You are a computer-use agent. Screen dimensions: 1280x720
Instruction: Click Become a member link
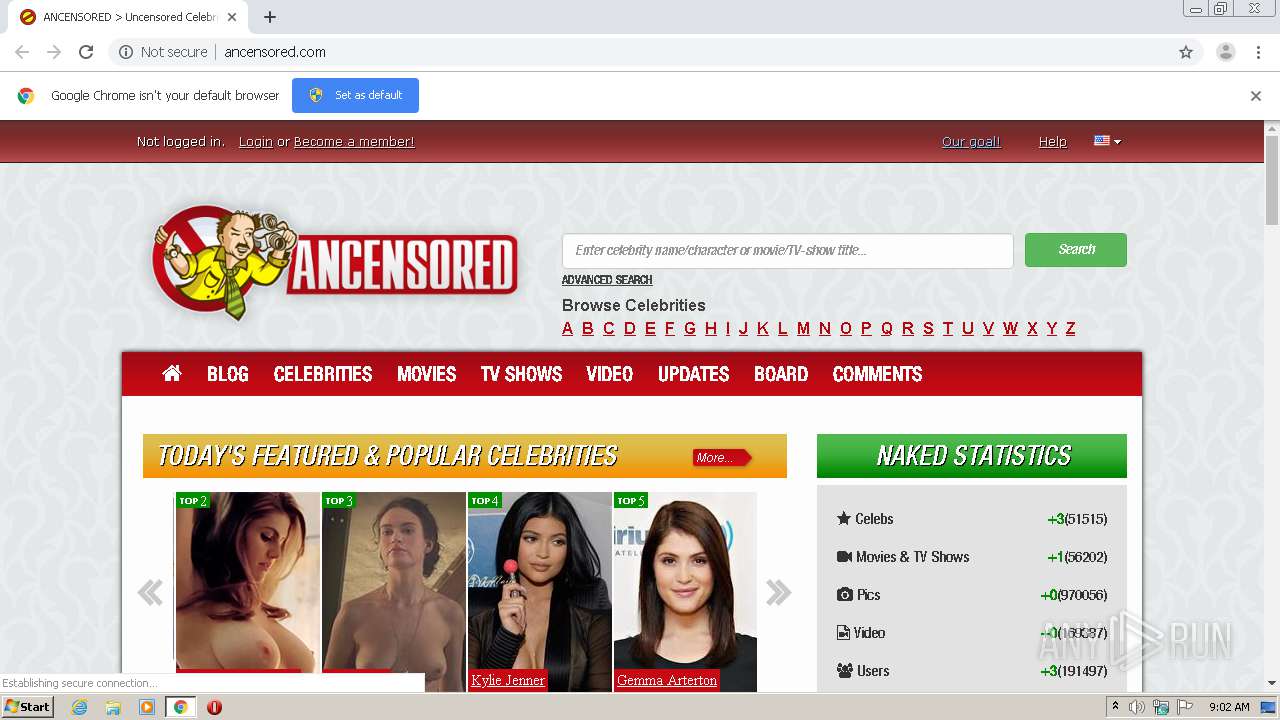pos(354,142)
